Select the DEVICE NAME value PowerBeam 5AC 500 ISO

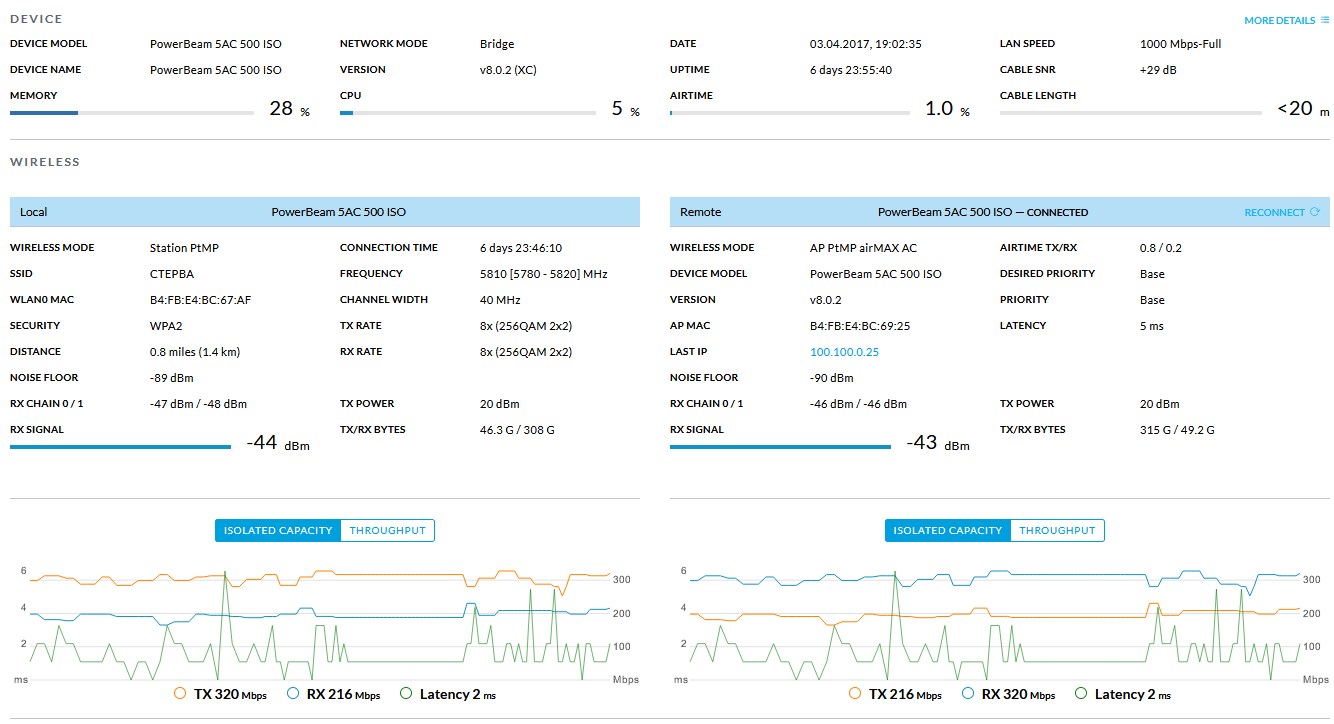point(216,70)
